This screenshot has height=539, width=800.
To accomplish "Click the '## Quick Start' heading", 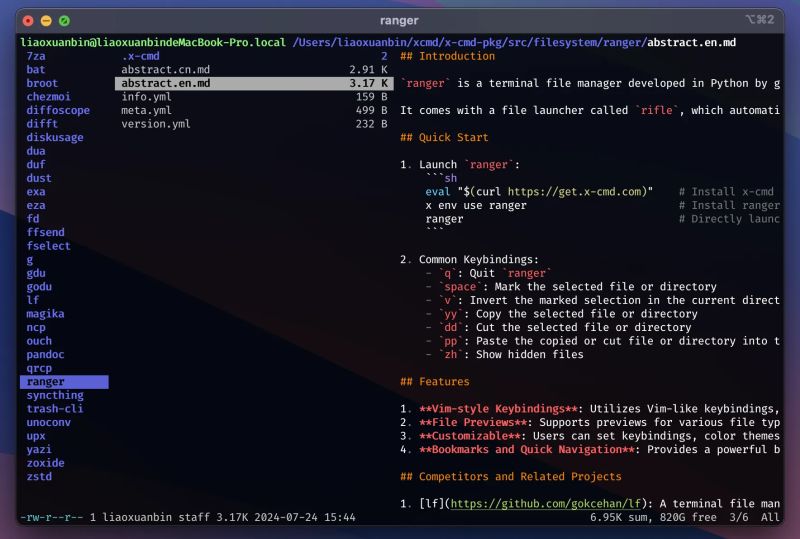I will (444, 137).
